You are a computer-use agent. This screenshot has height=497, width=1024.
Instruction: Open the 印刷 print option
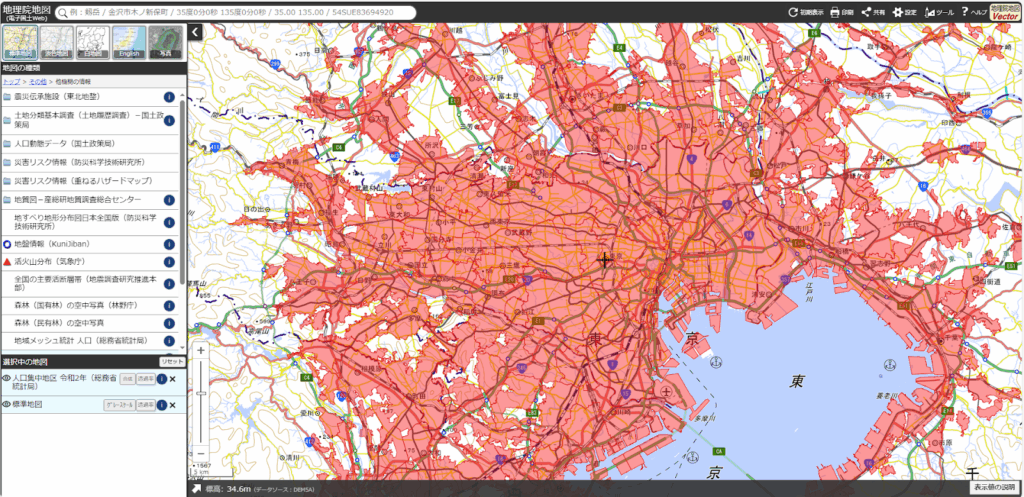coord(841,12)
